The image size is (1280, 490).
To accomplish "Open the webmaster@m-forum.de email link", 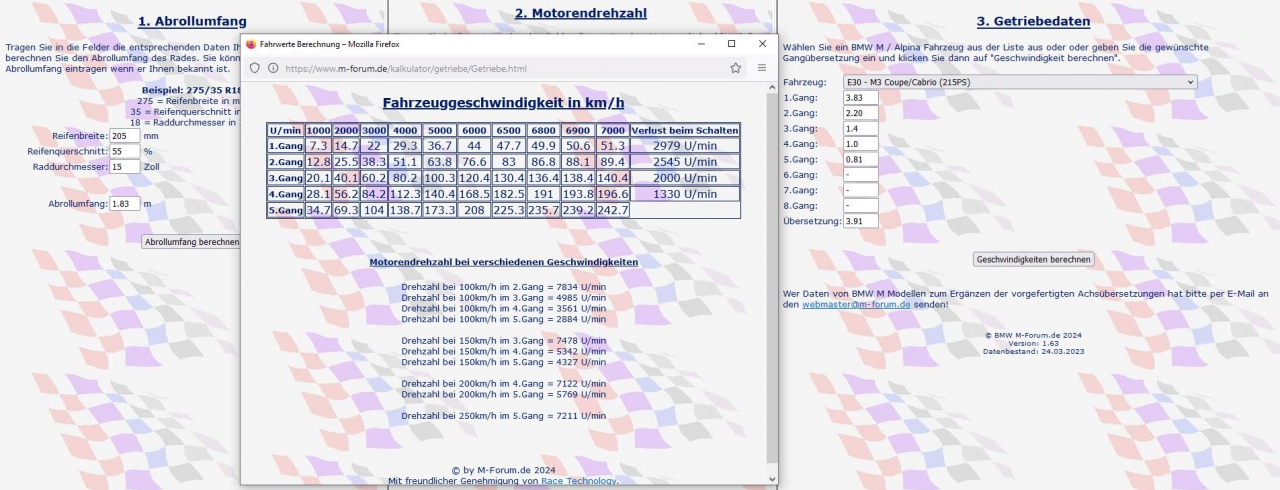I will click(x=856, y=304).
